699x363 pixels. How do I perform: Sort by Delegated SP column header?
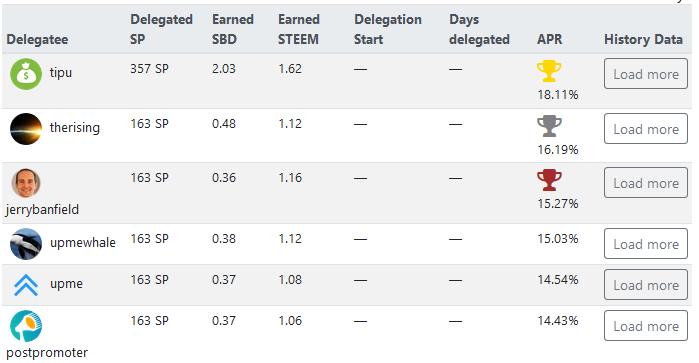161,29
